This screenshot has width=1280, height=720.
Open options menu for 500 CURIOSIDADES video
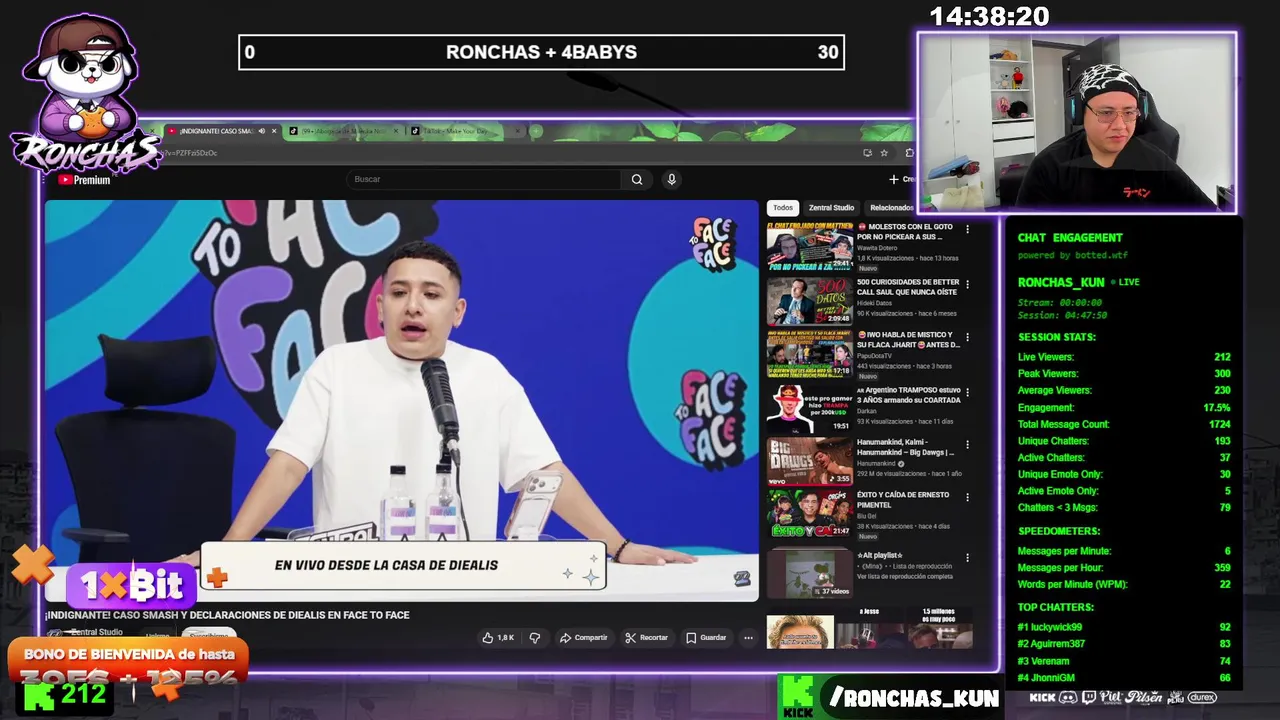click(x=967, y=284)
